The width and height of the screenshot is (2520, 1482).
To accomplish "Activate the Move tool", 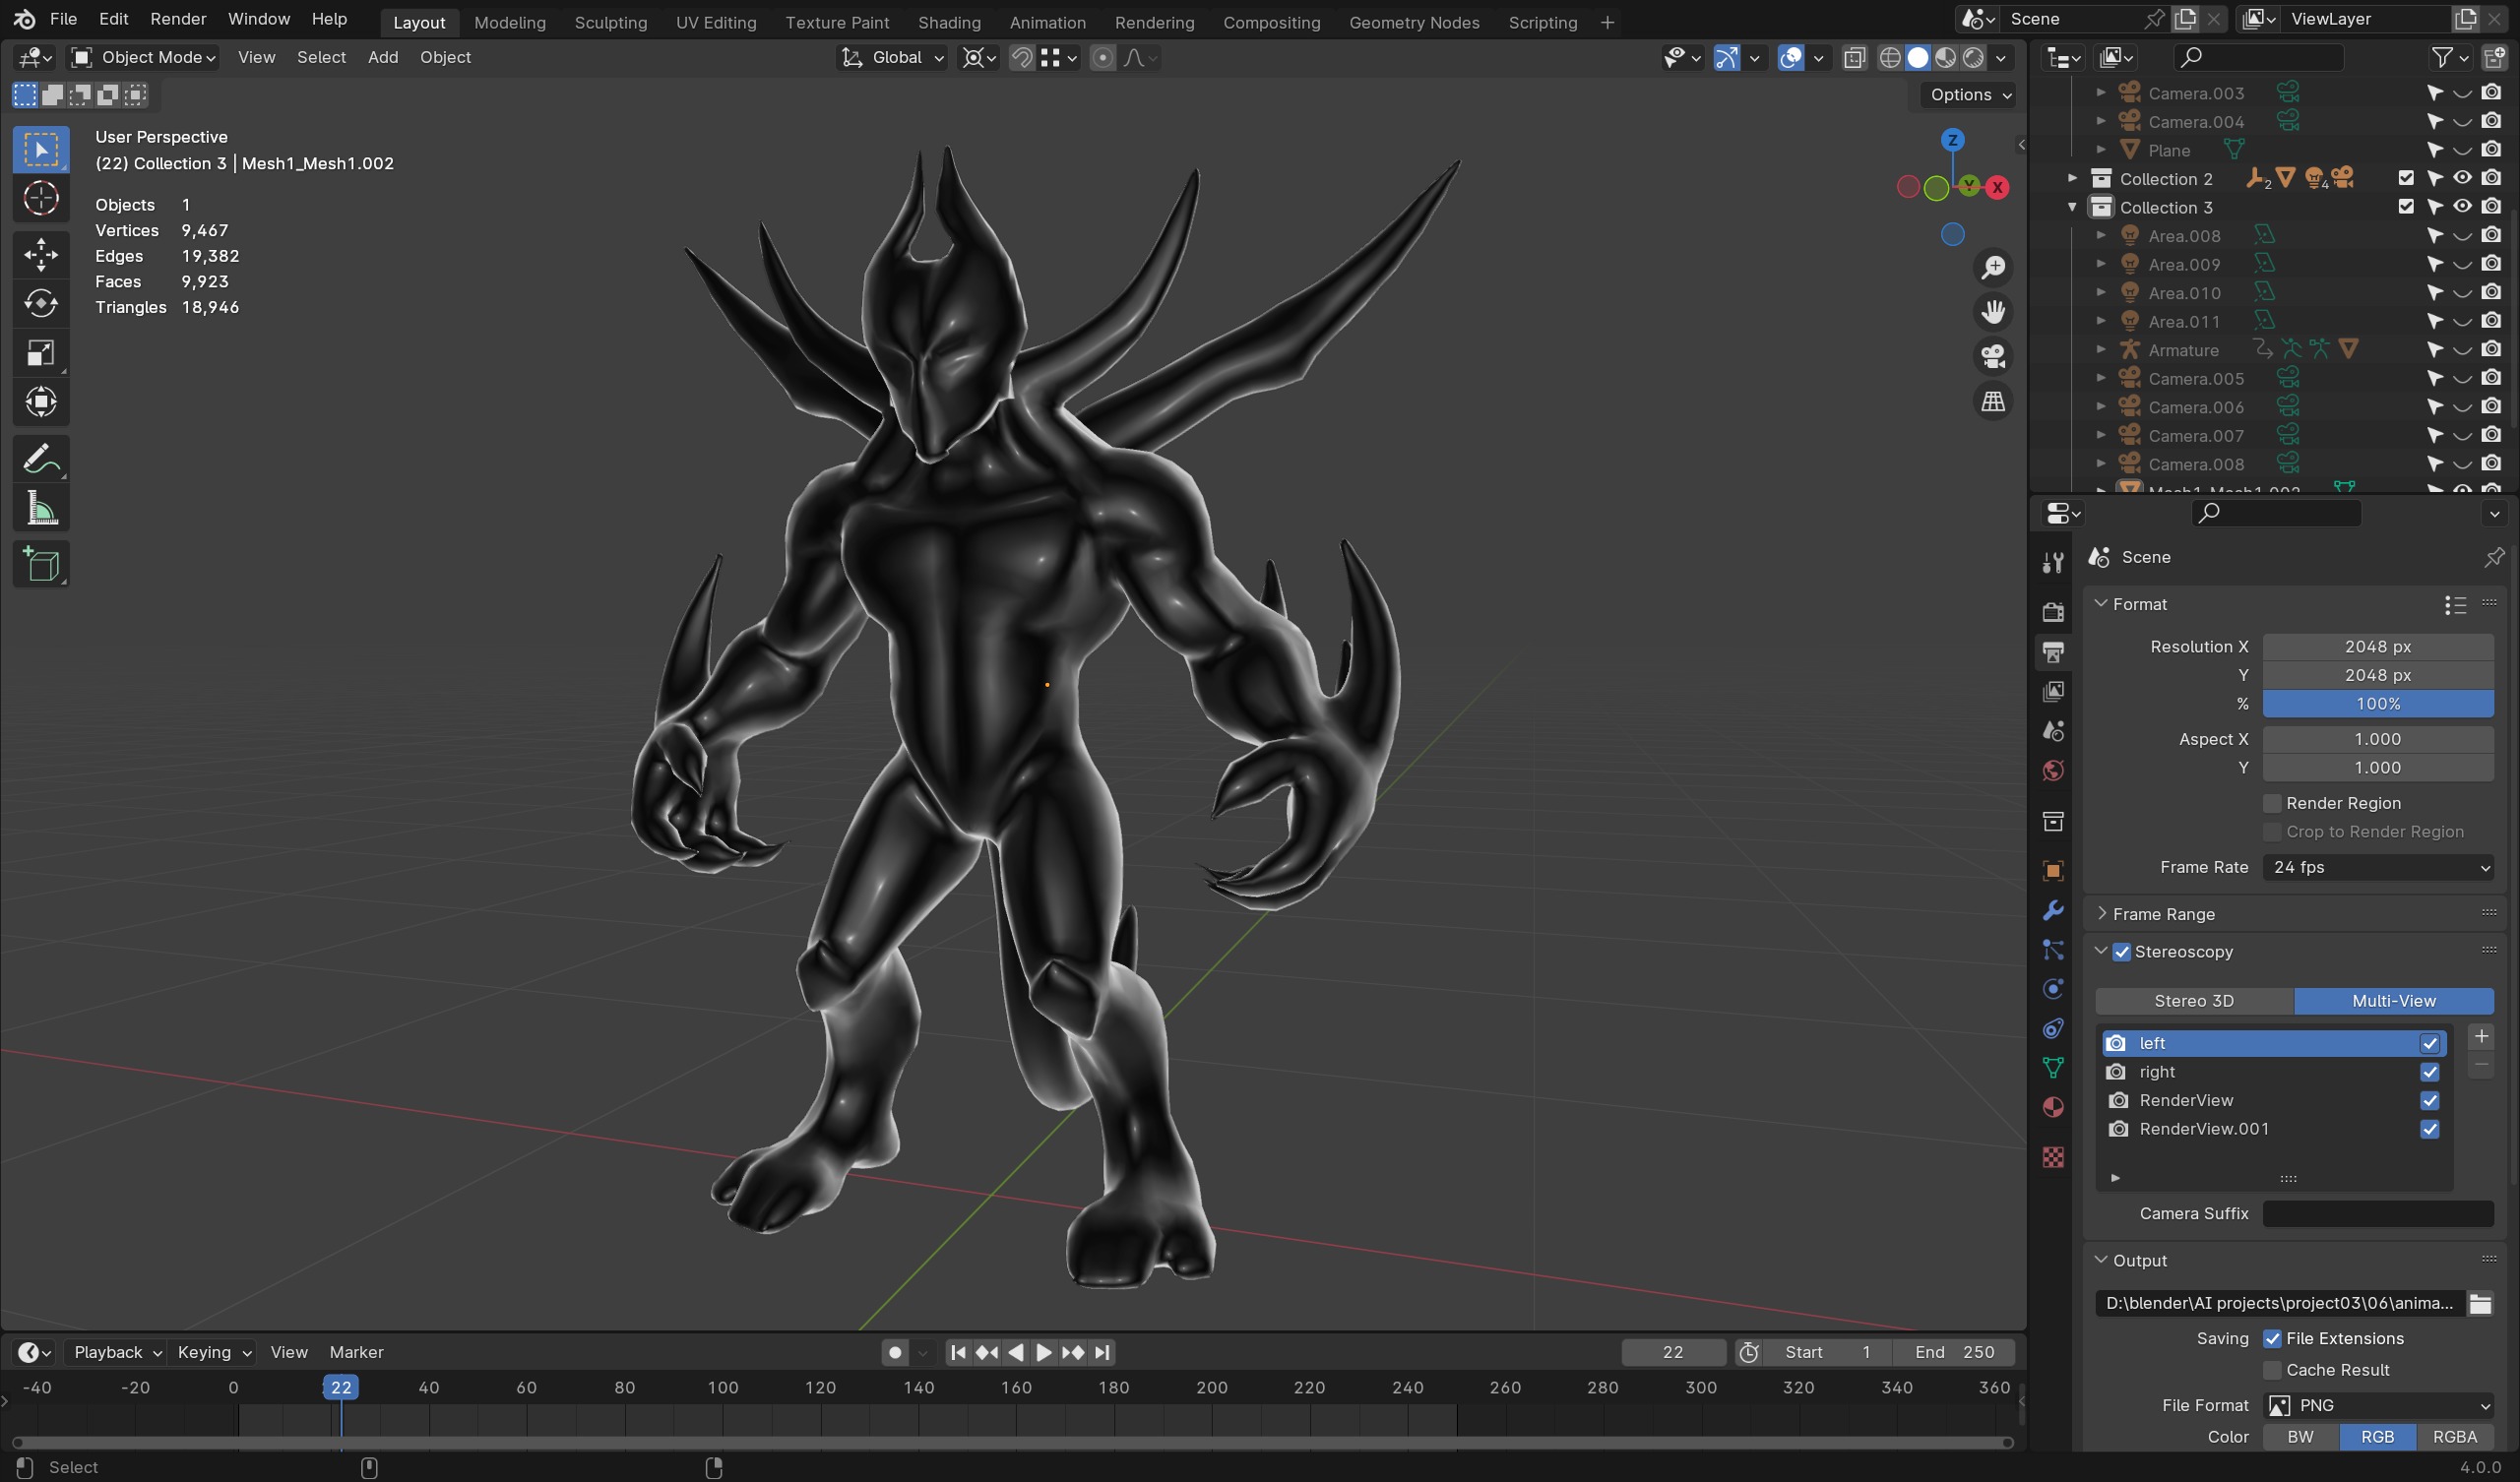I will pyautogui.click(x=41, y=254).
